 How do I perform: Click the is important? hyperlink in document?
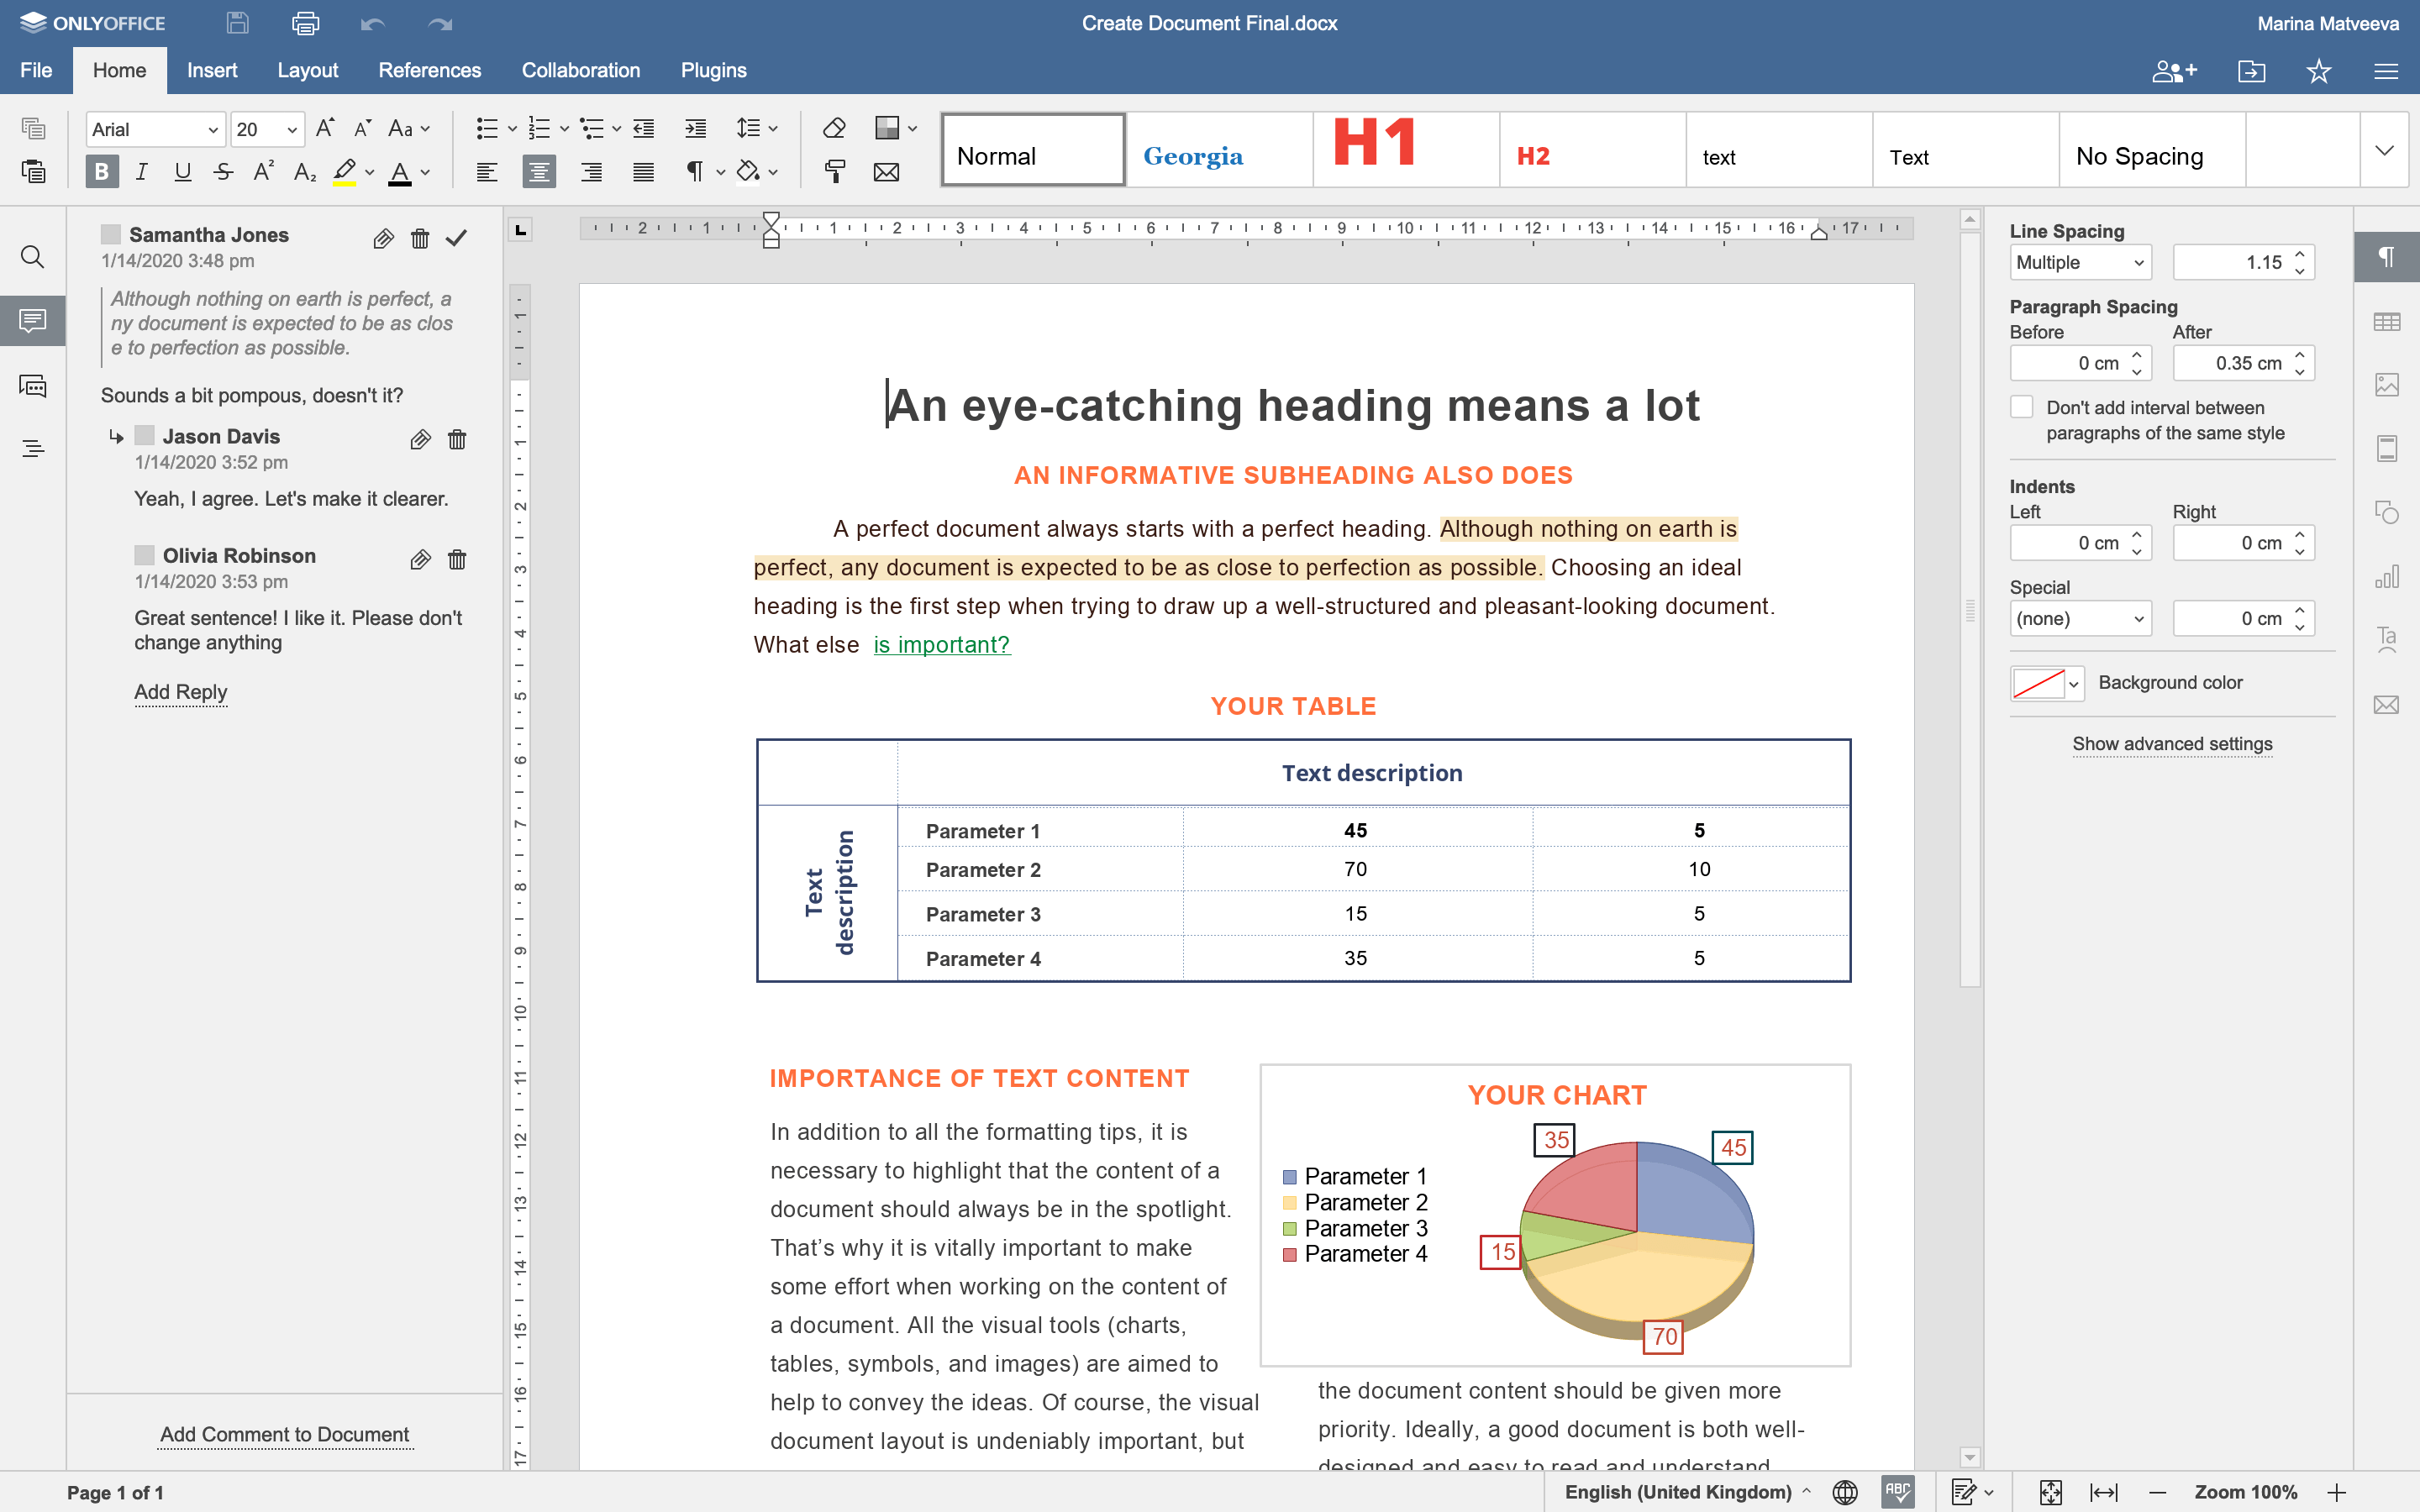point(941,644)
